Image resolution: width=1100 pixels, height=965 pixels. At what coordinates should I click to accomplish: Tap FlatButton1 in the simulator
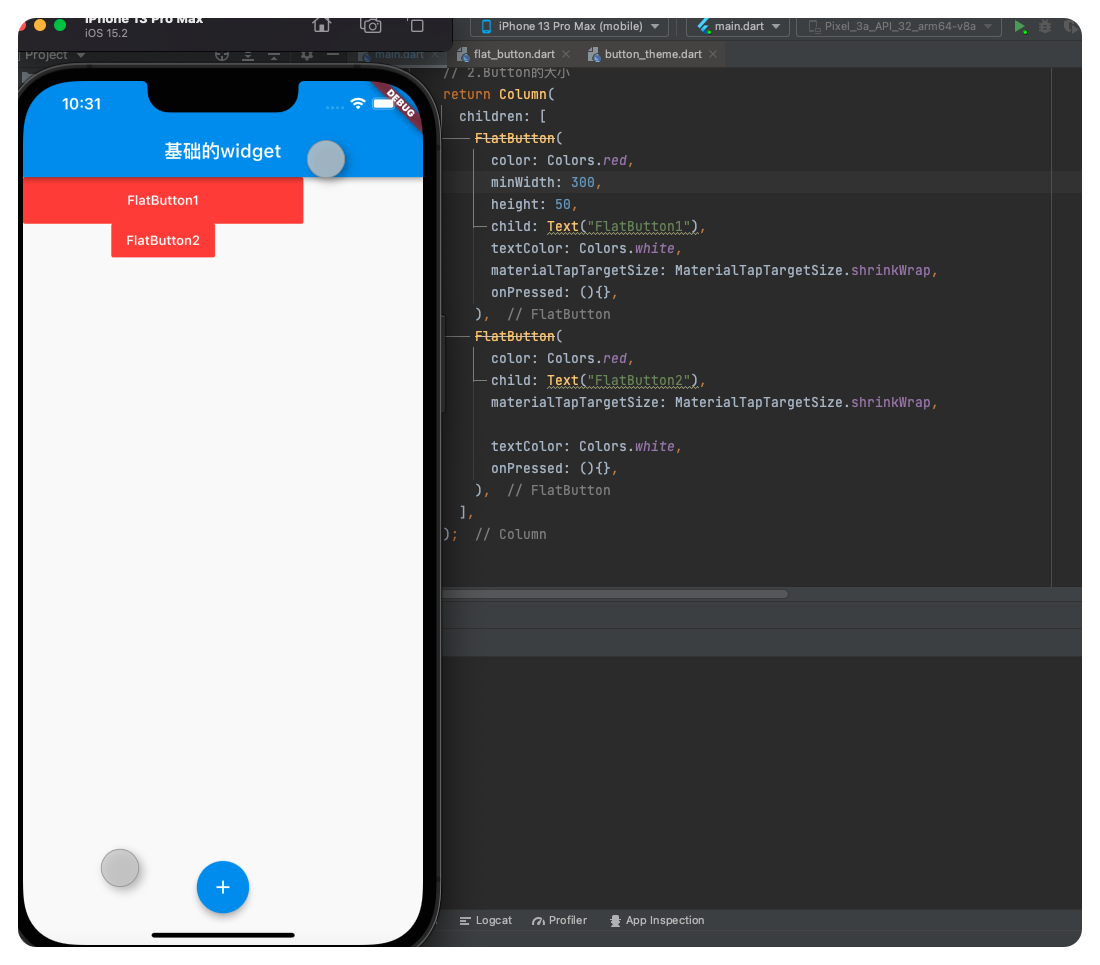163,200
